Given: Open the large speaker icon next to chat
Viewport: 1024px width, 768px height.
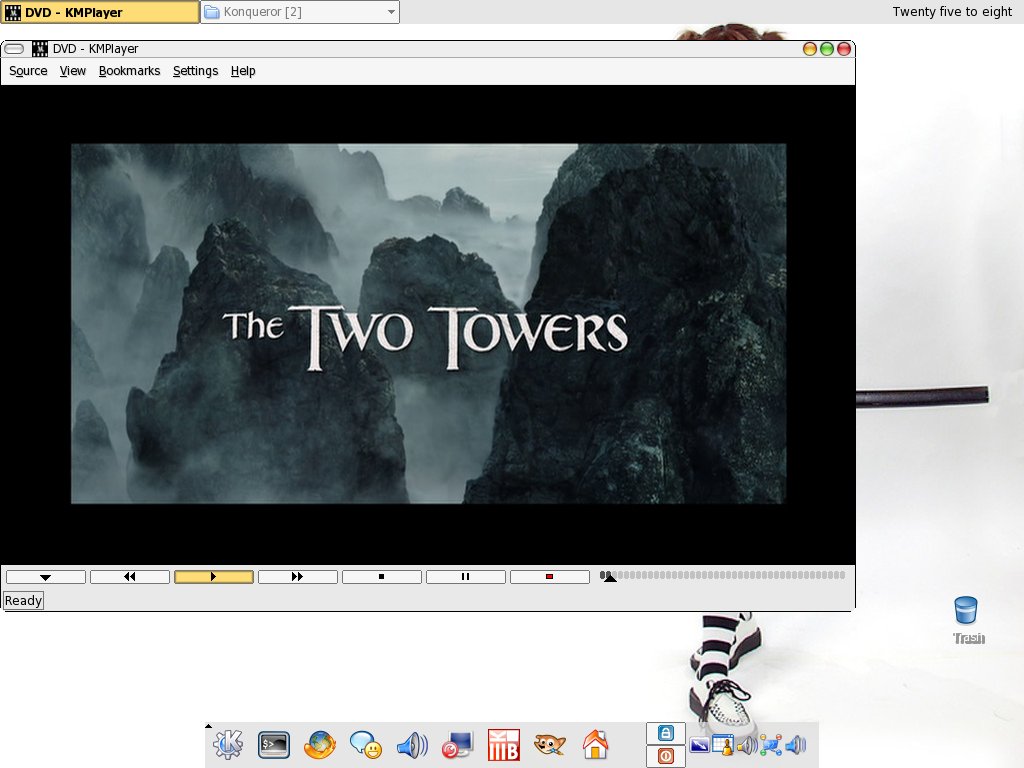Looking at the screenshot, I should click(x=412, y=744).
